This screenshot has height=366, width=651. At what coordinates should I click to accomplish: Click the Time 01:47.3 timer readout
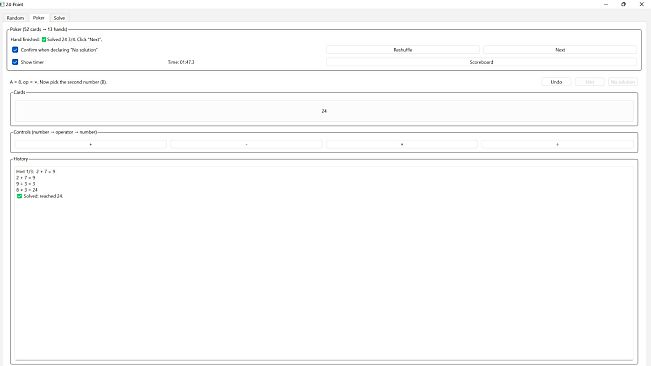[x=181, y=62]
